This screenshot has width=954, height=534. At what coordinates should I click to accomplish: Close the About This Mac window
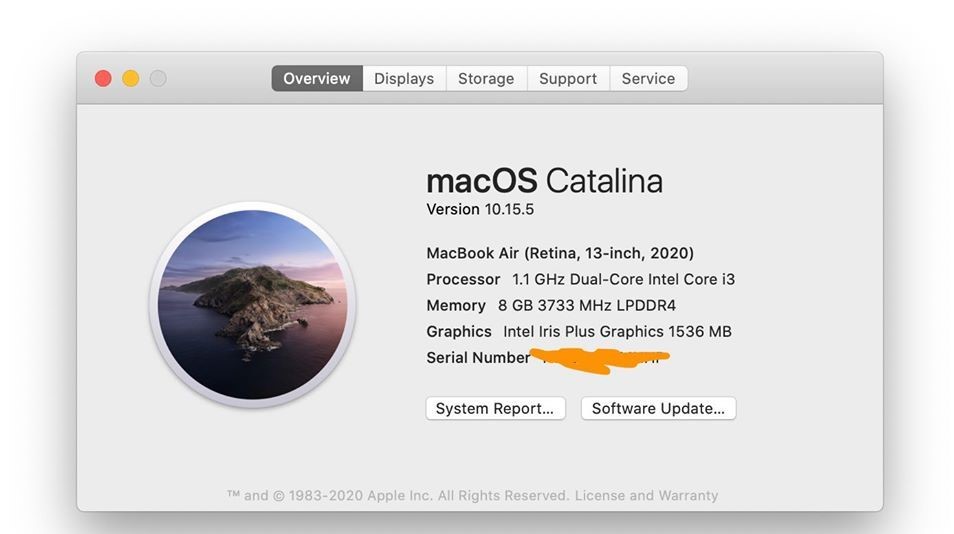click(x=103, y=78)
